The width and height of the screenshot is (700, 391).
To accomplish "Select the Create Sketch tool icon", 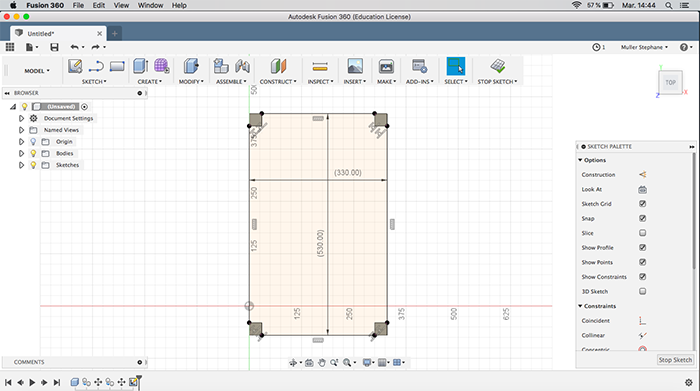I will [75, 66].
